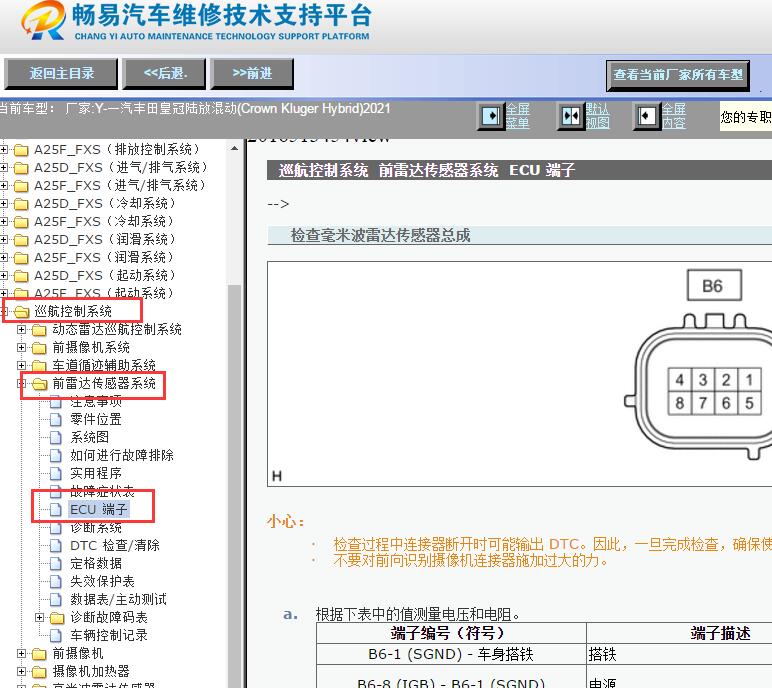Open 失效保护表 page
Screen dimensions: 772x688
pyautogui.click(x=102, y=581)
